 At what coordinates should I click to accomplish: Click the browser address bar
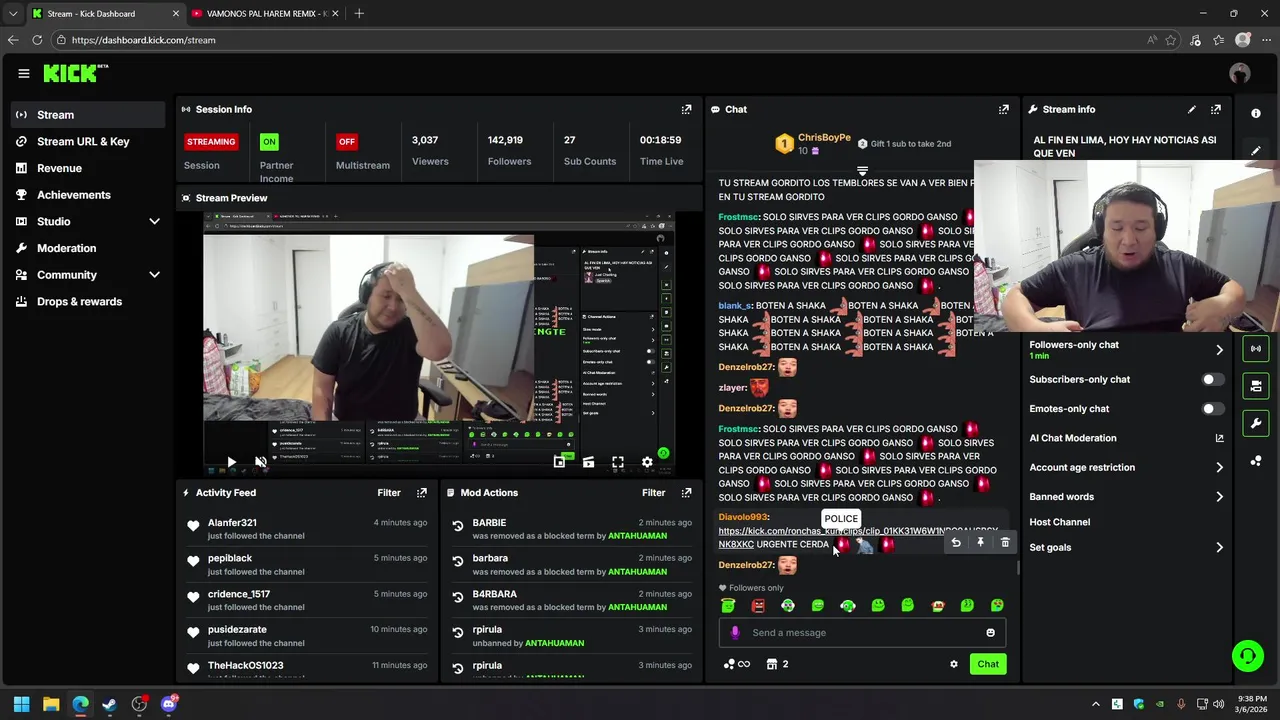click(600, 40)
